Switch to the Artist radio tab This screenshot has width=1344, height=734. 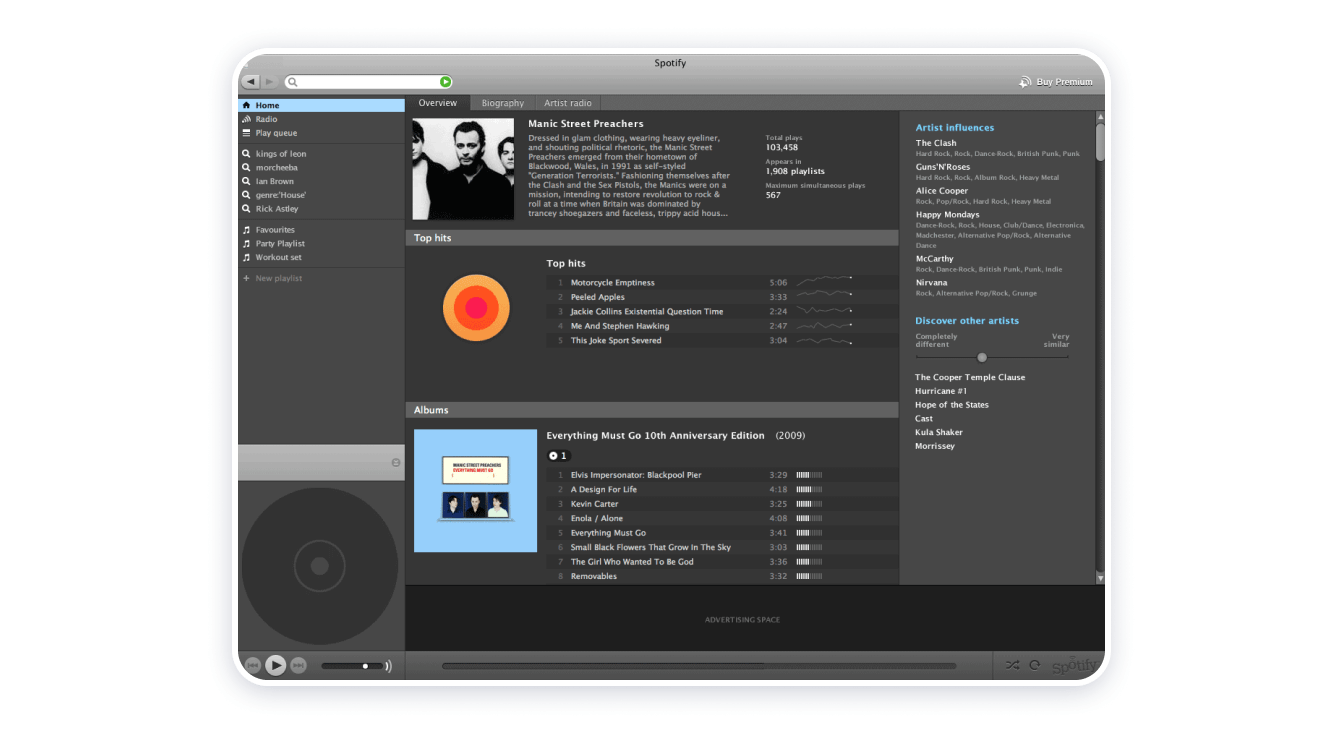568,103
